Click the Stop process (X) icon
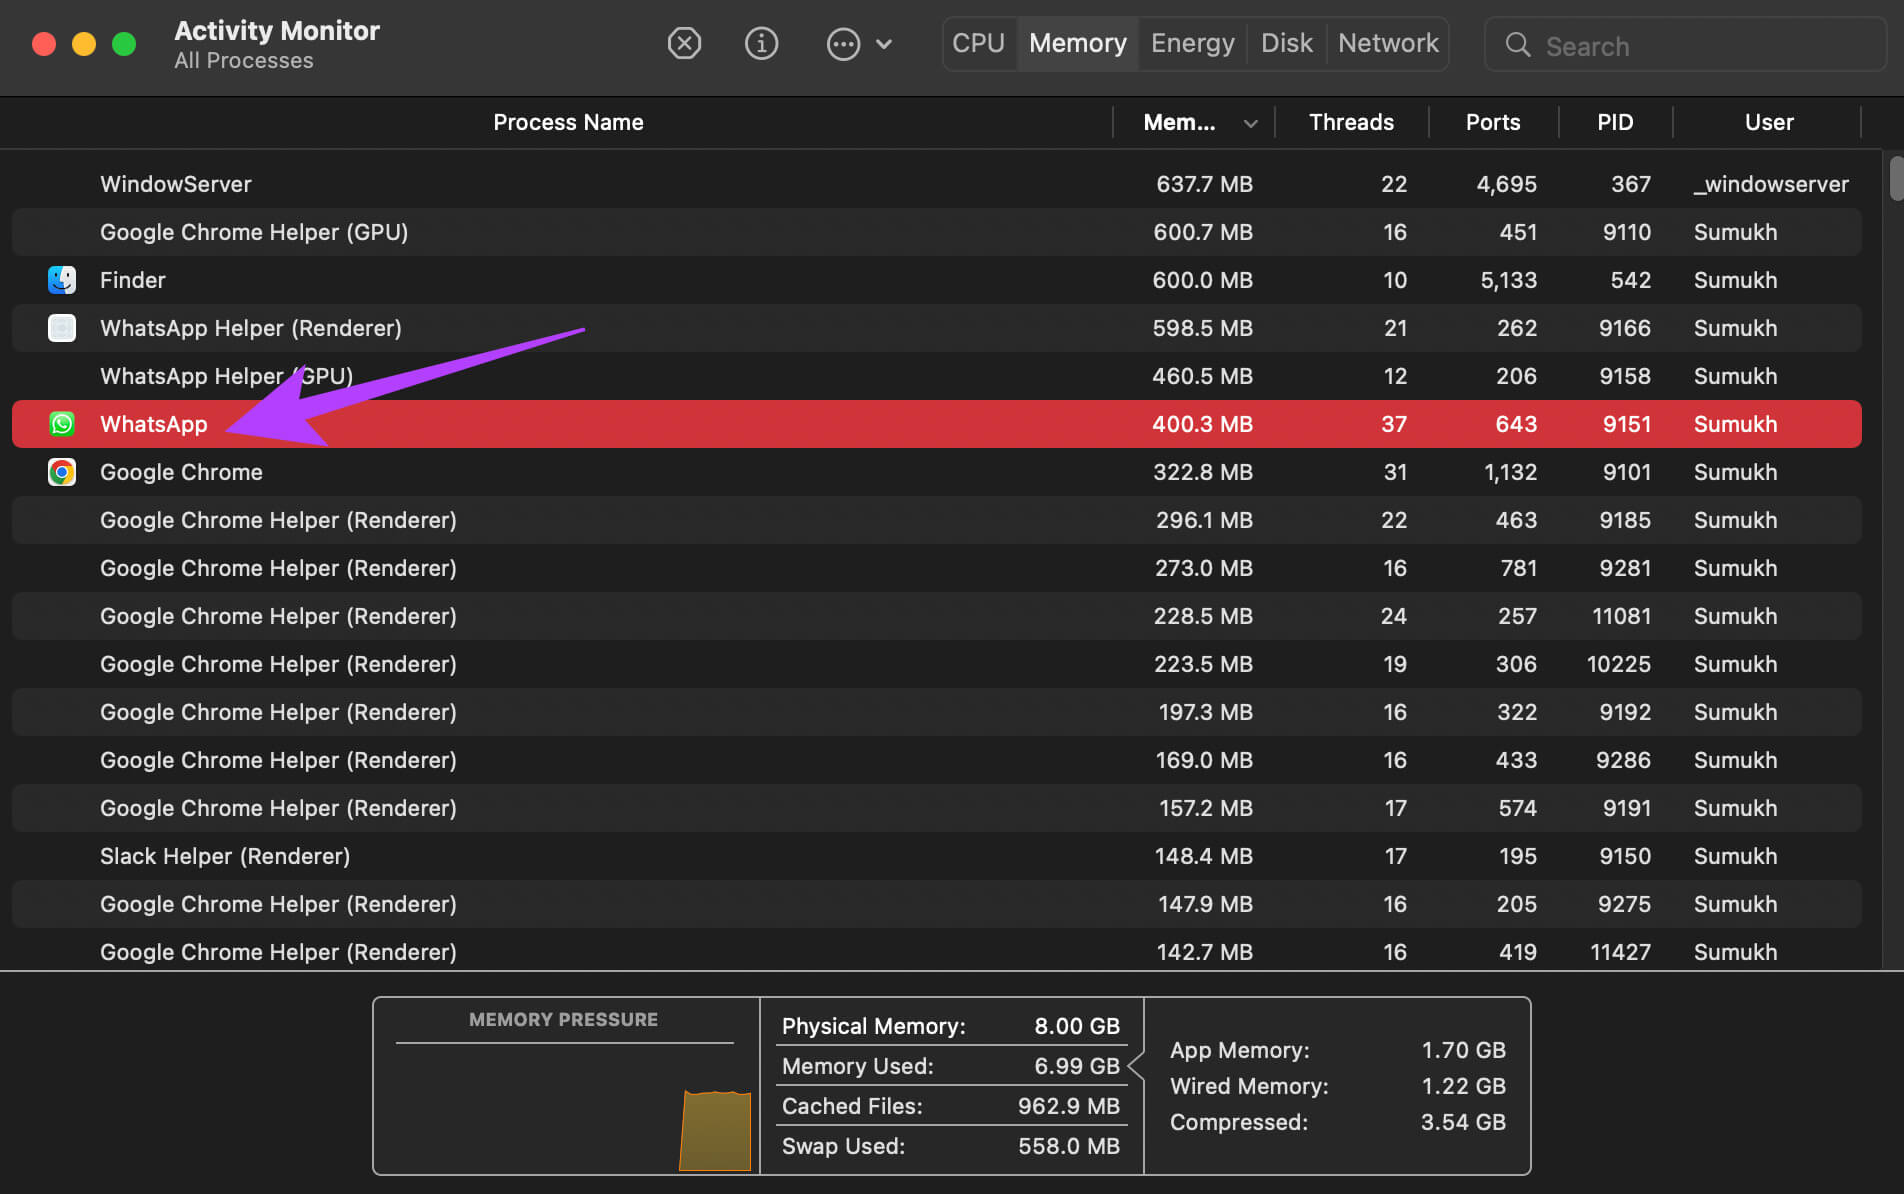This screenshot has width=1904, height=1194. [x=684, y=44]
